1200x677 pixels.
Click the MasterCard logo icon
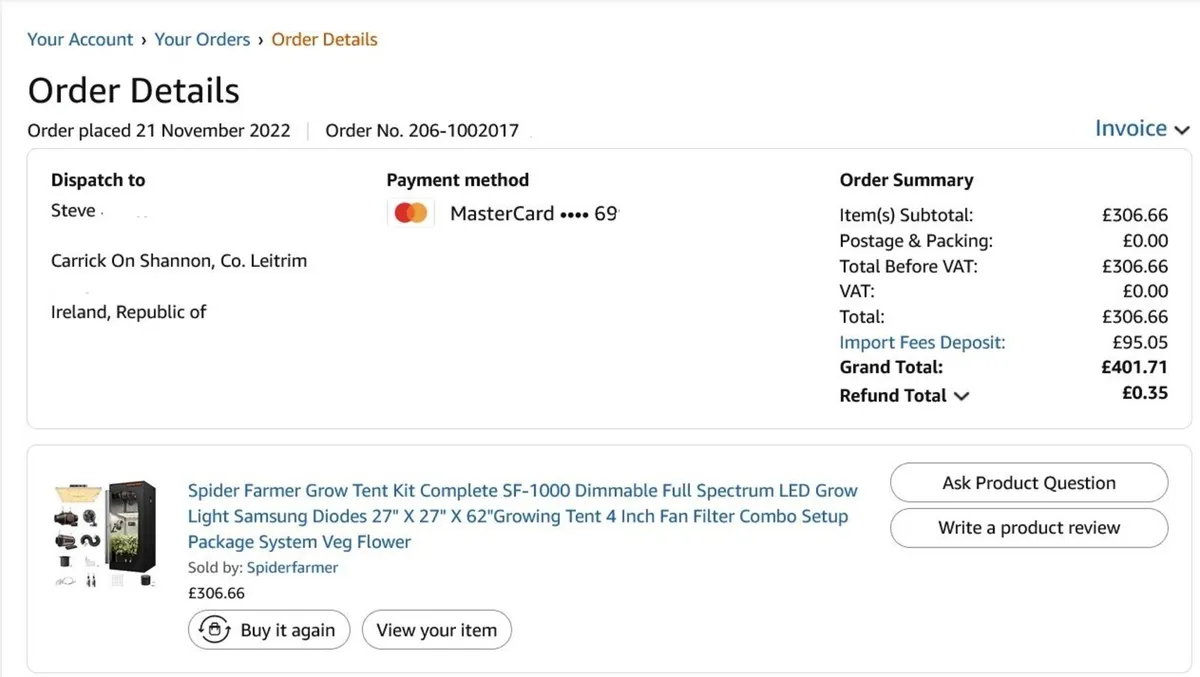point(410,213)
